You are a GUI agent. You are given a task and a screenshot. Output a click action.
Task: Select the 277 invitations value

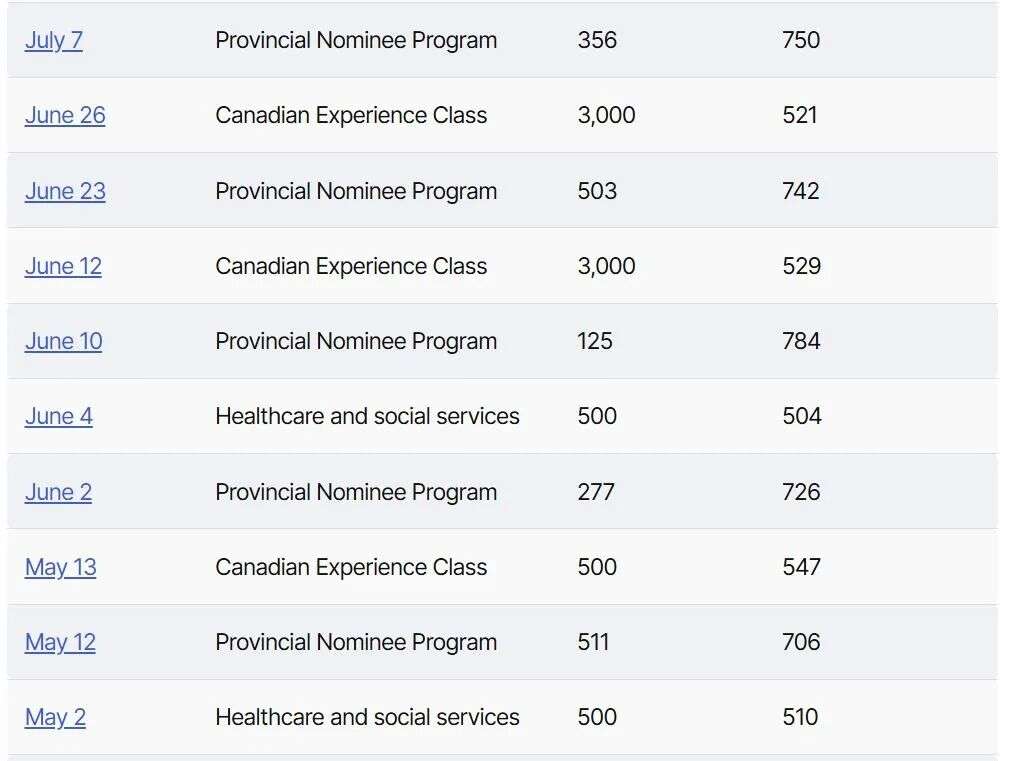(596, 492)
